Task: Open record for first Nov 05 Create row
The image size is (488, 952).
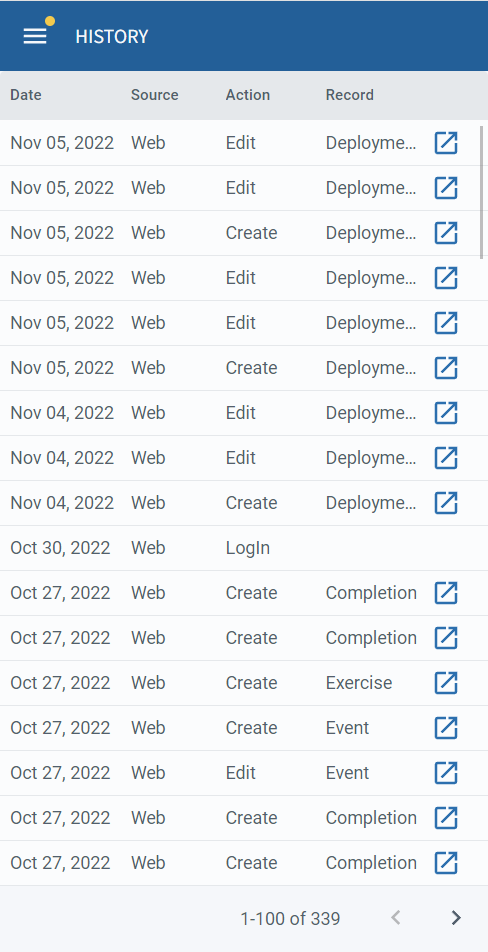Action: click(x=446, y=233)
